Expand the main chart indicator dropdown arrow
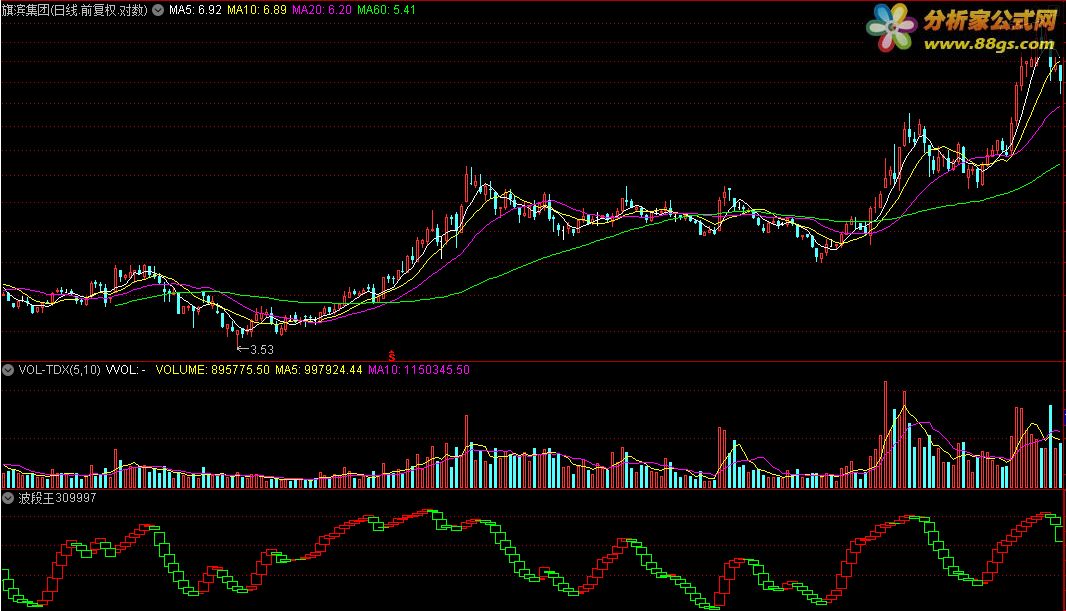This screenshot has height=611, width=1066. pos(158,10)
